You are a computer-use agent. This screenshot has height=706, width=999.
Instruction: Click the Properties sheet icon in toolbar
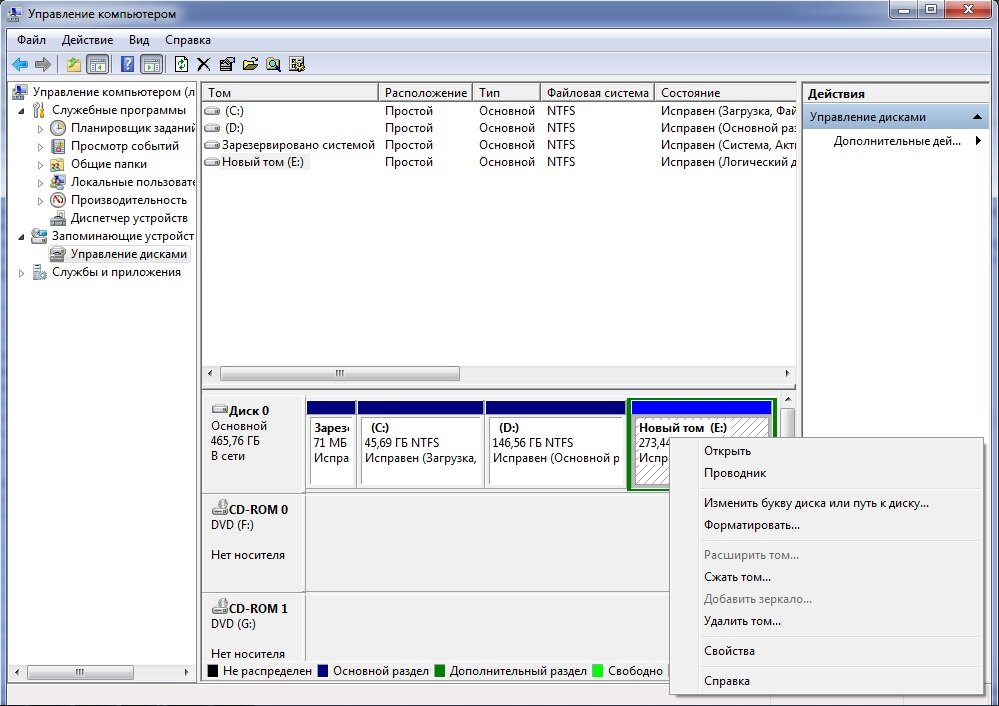[227, 64]
